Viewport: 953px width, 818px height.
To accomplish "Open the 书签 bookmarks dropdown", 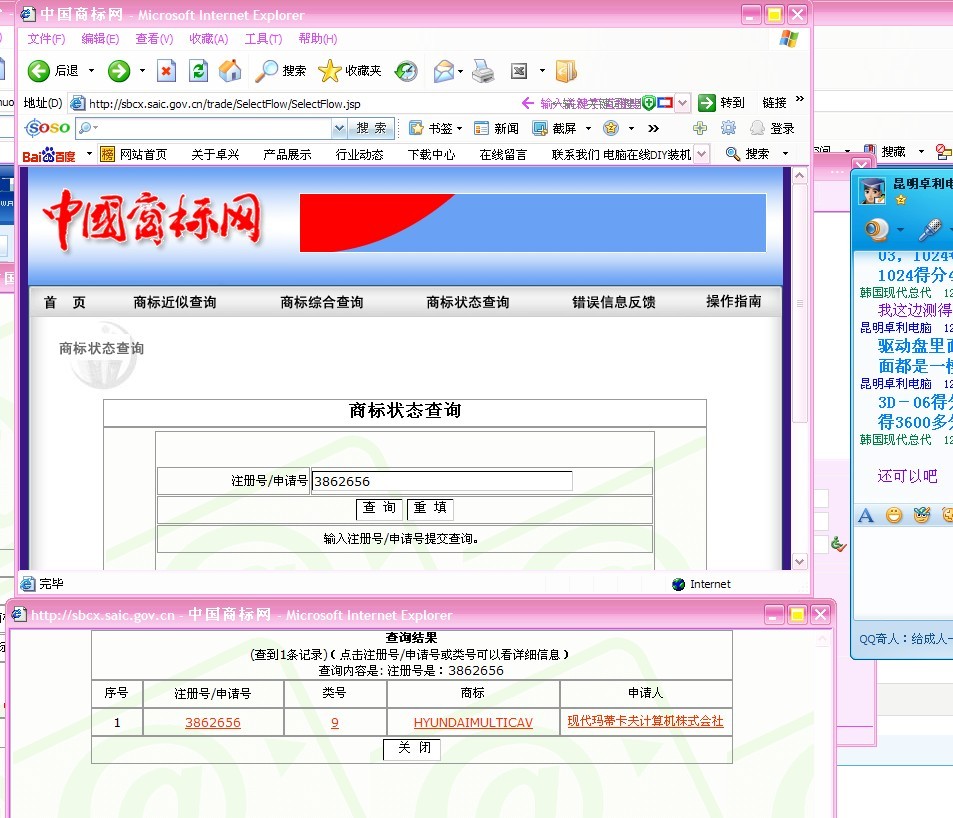I will pyautogui.click(x=459, y=128).
